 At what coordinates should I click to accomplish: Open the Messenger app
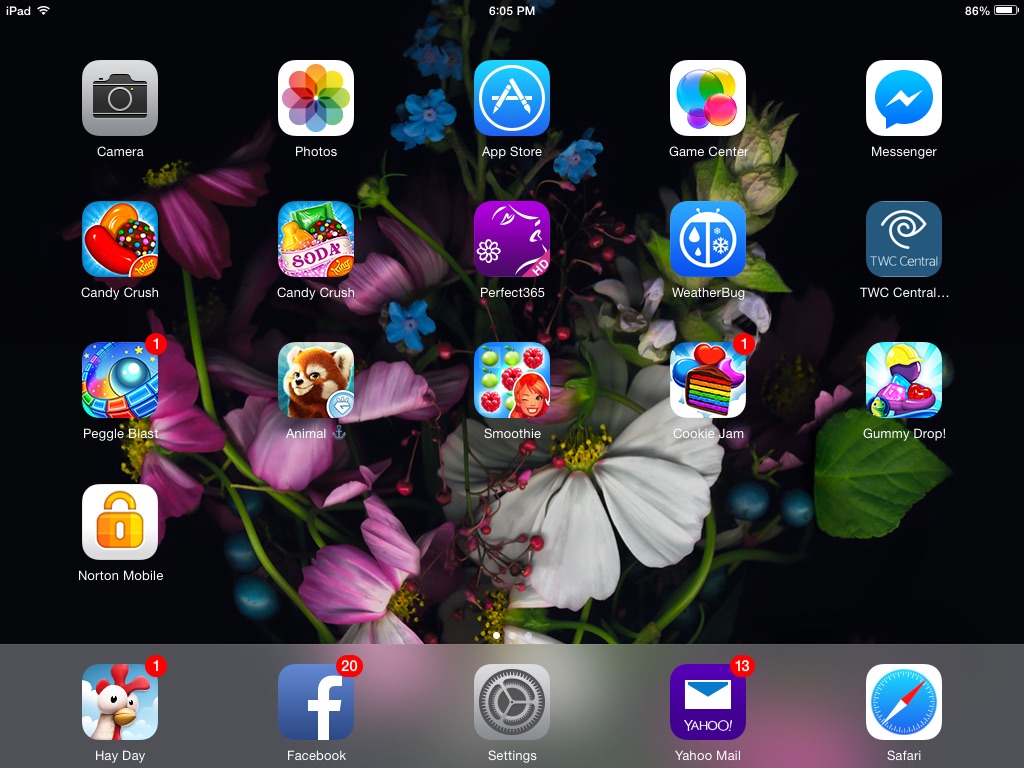[903, 98]
